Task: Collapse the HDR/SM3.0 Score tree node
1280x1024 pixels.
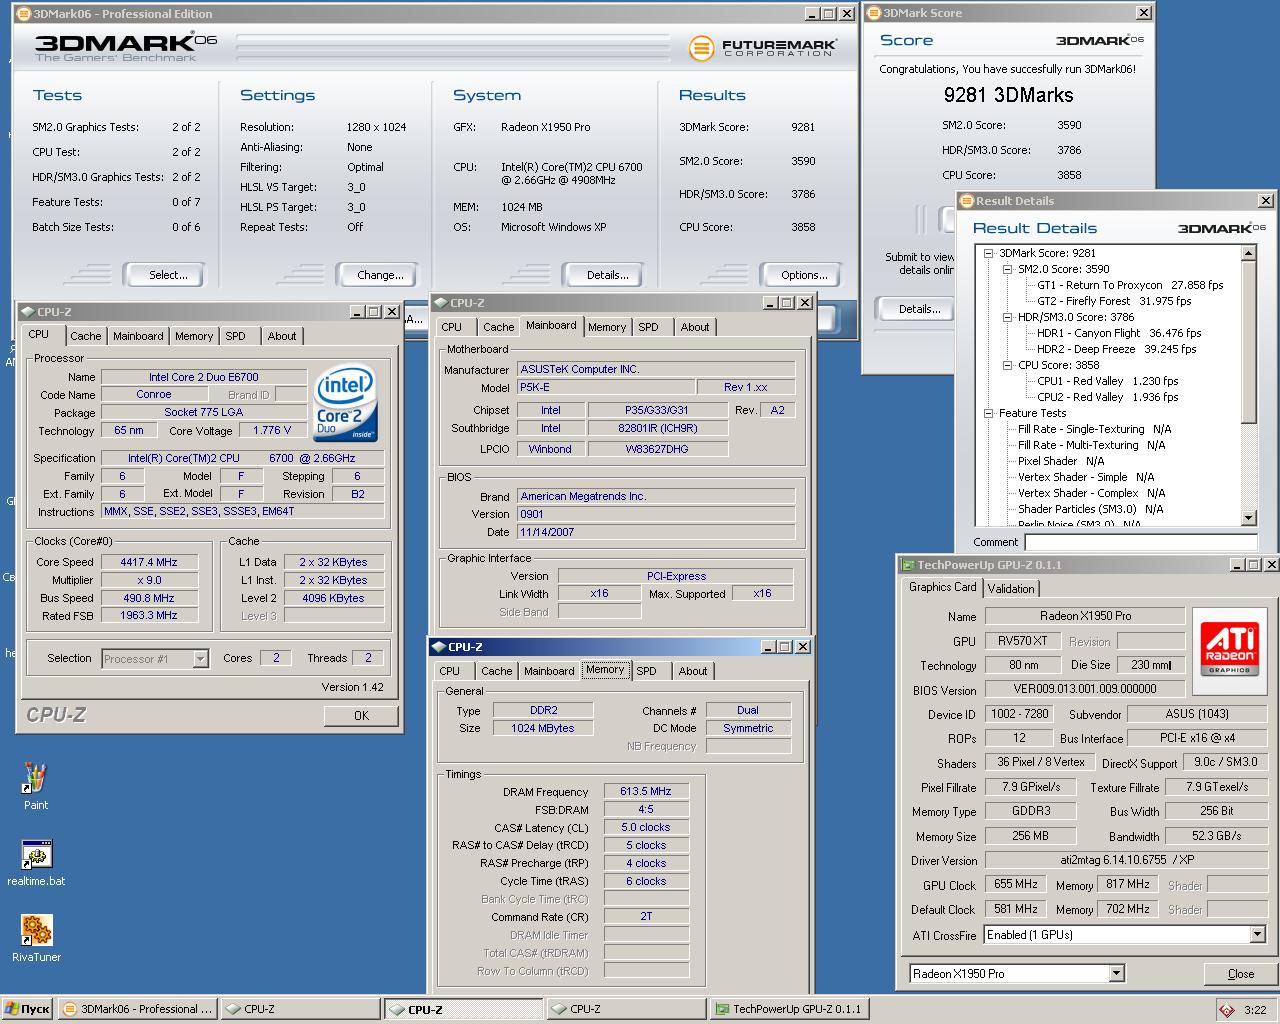Action: click(x=1008, y=317)
